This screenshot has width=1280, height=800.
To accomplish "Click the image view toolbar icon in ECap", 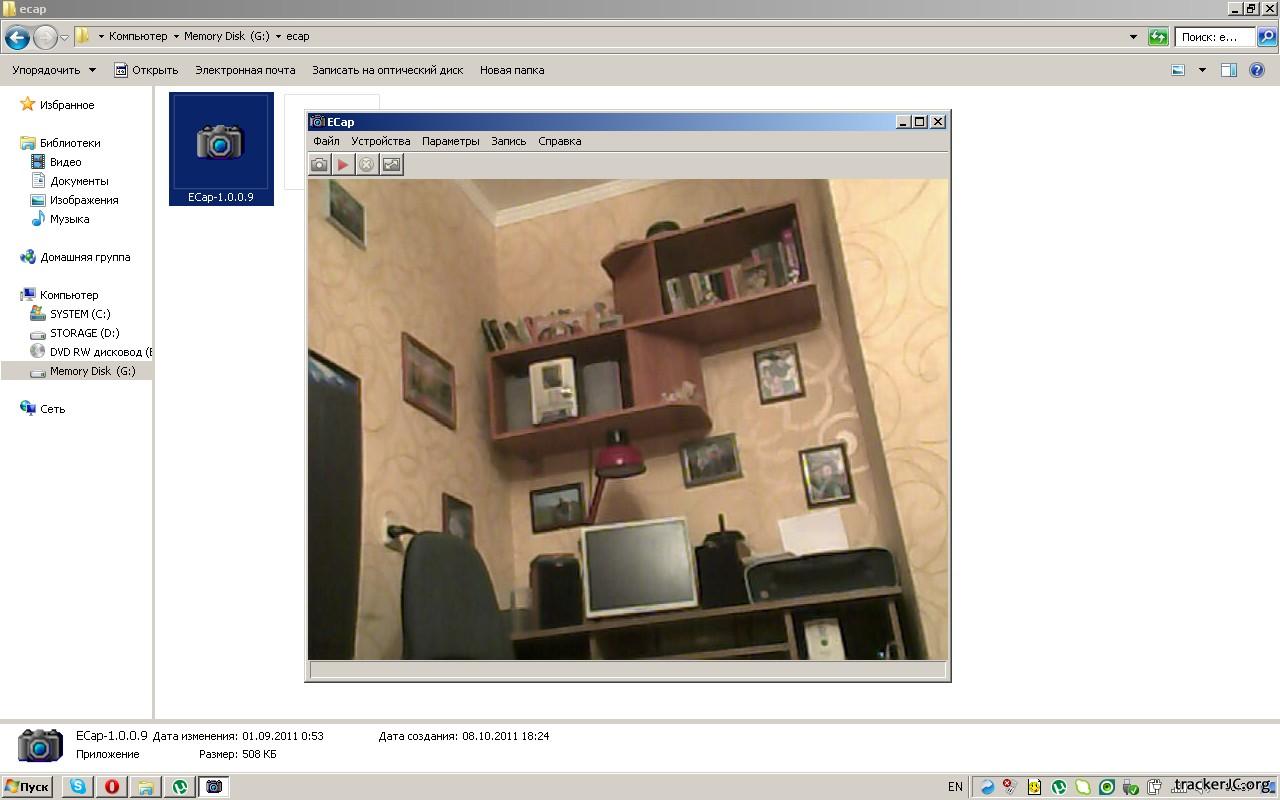I will coord(392,164).
